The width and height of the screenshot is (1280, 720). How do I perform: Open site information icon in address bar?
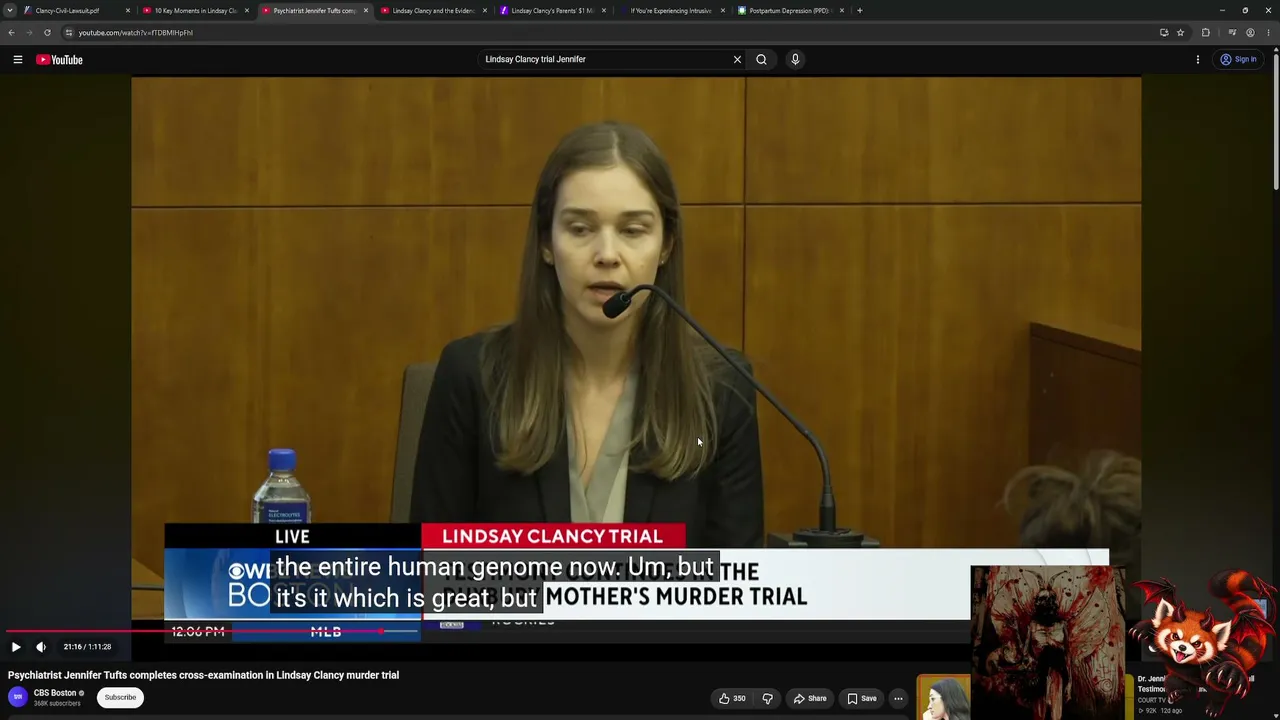(69, 33)
